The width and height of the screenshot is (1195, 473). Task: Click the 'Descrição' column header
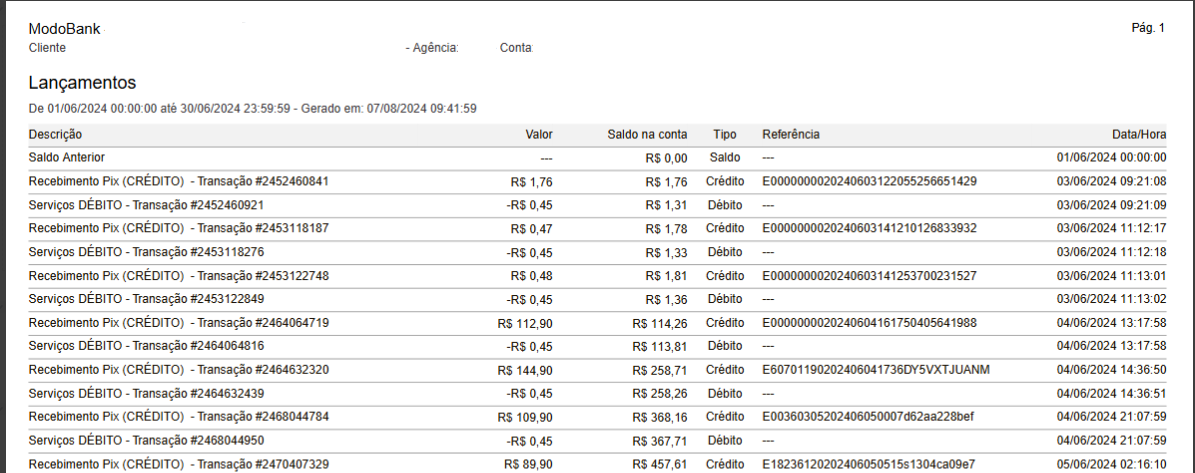click(55, 134)
